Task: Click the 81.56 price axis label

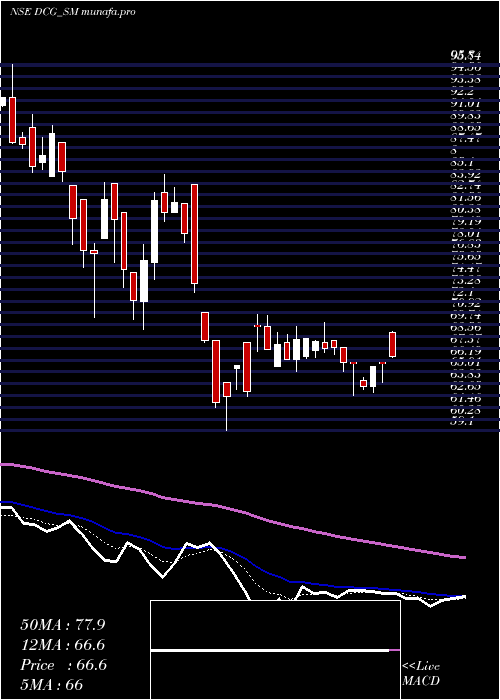Action: (466, 198)
